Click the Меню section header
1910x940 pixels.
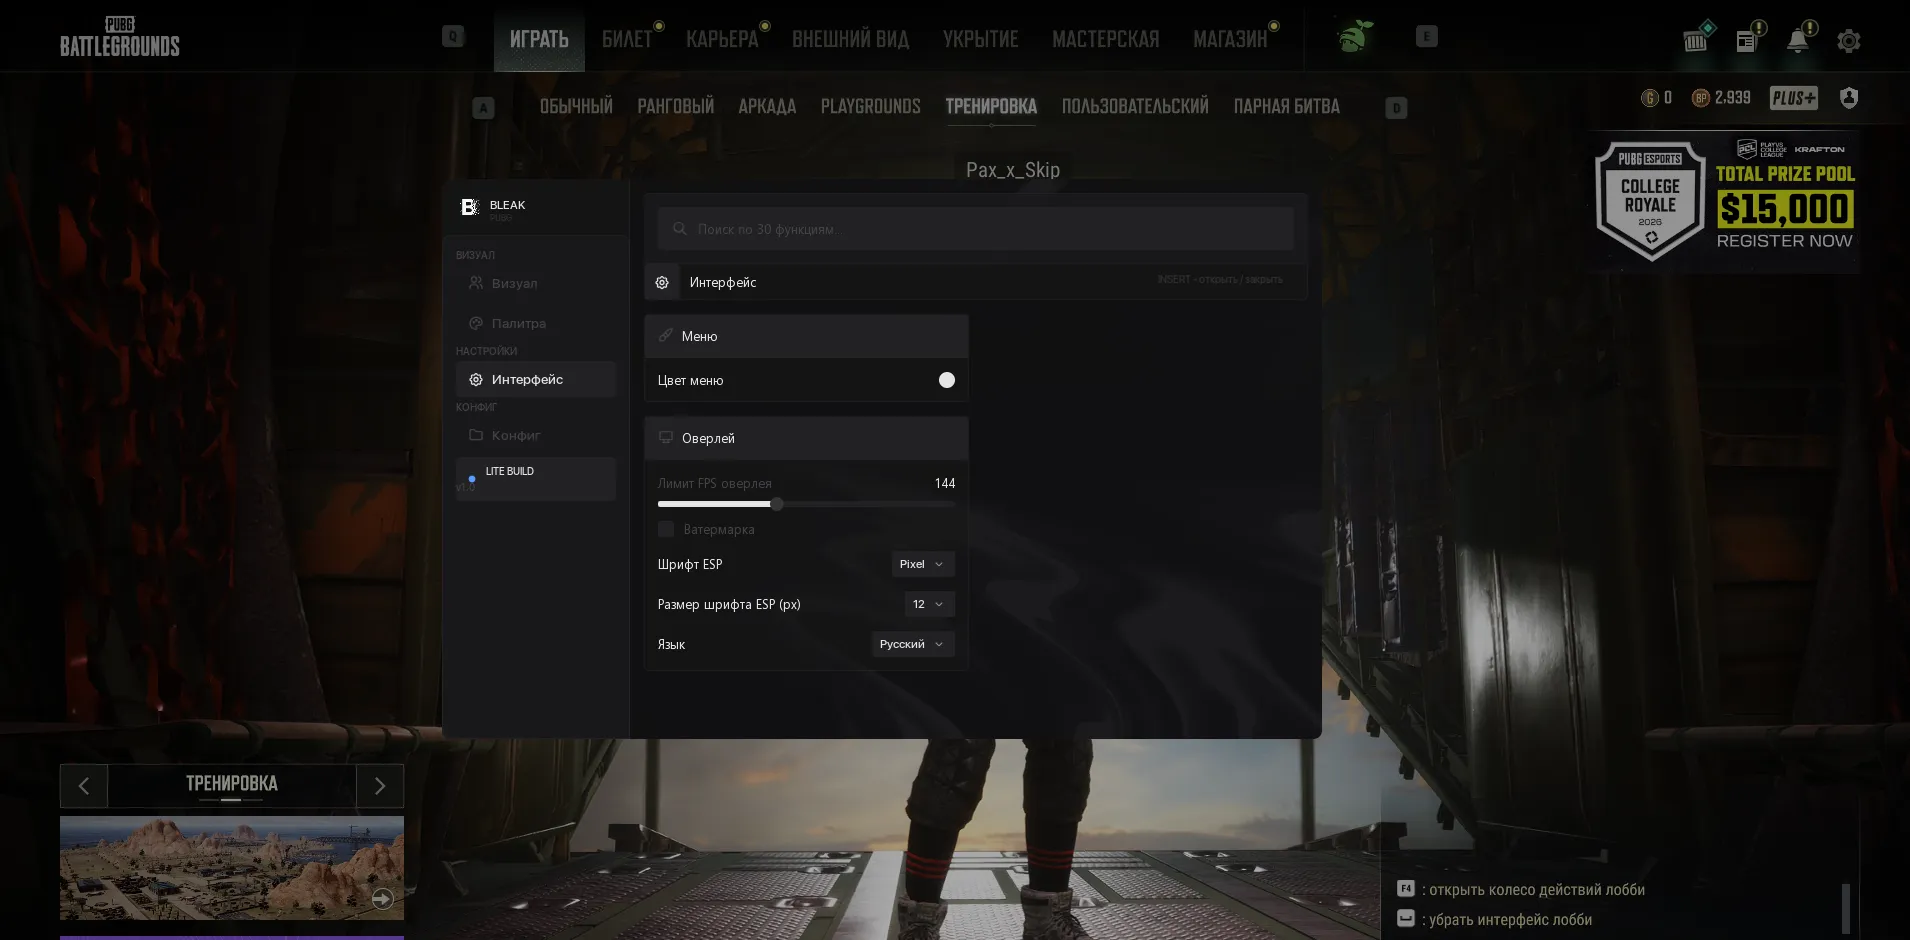806,336
